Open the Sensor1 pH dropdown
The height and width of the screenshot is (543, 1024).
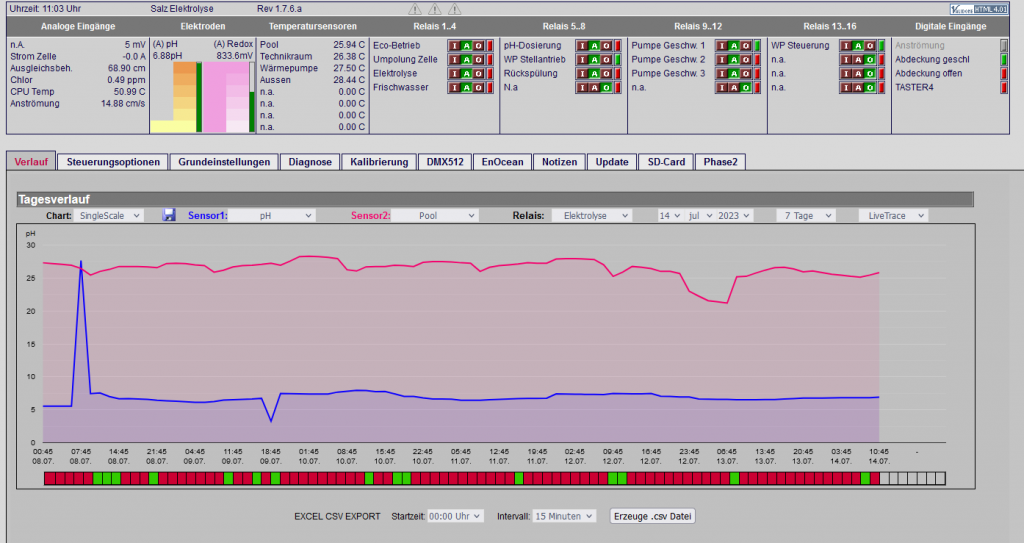(x=271, y=216)
